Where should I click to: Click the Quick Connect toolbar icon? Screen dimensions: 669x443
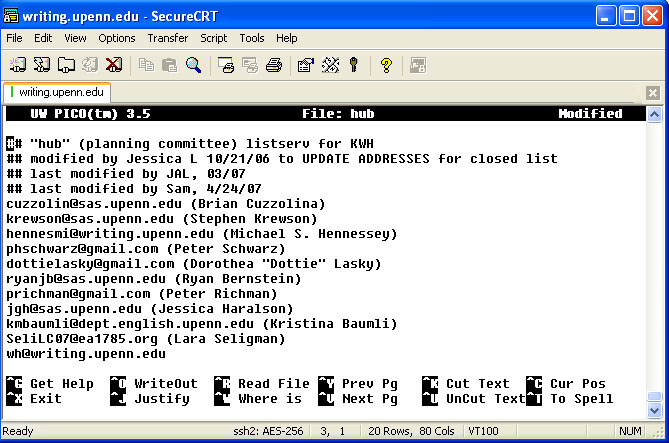[42, 65]
